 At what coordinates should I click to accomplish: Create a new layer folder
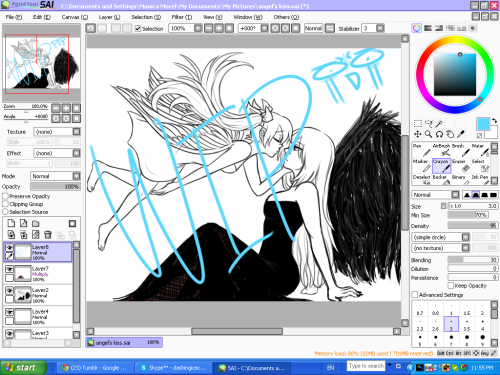[x=36, y=223]
